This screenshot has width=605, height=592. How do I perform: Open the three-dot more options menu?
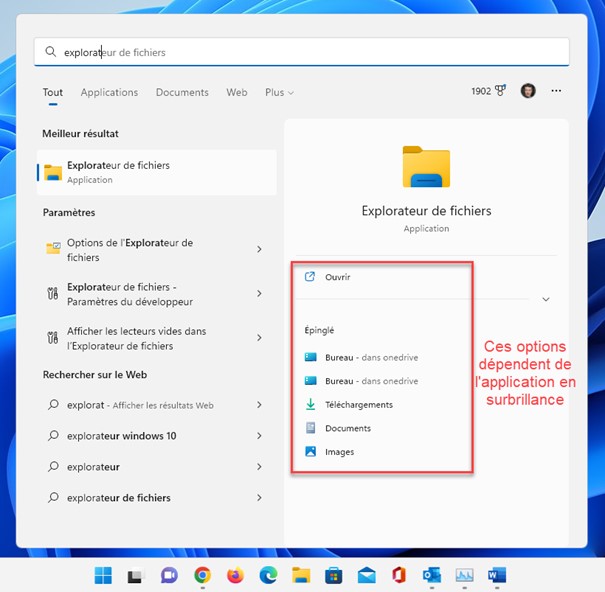[x=556, y=91]
